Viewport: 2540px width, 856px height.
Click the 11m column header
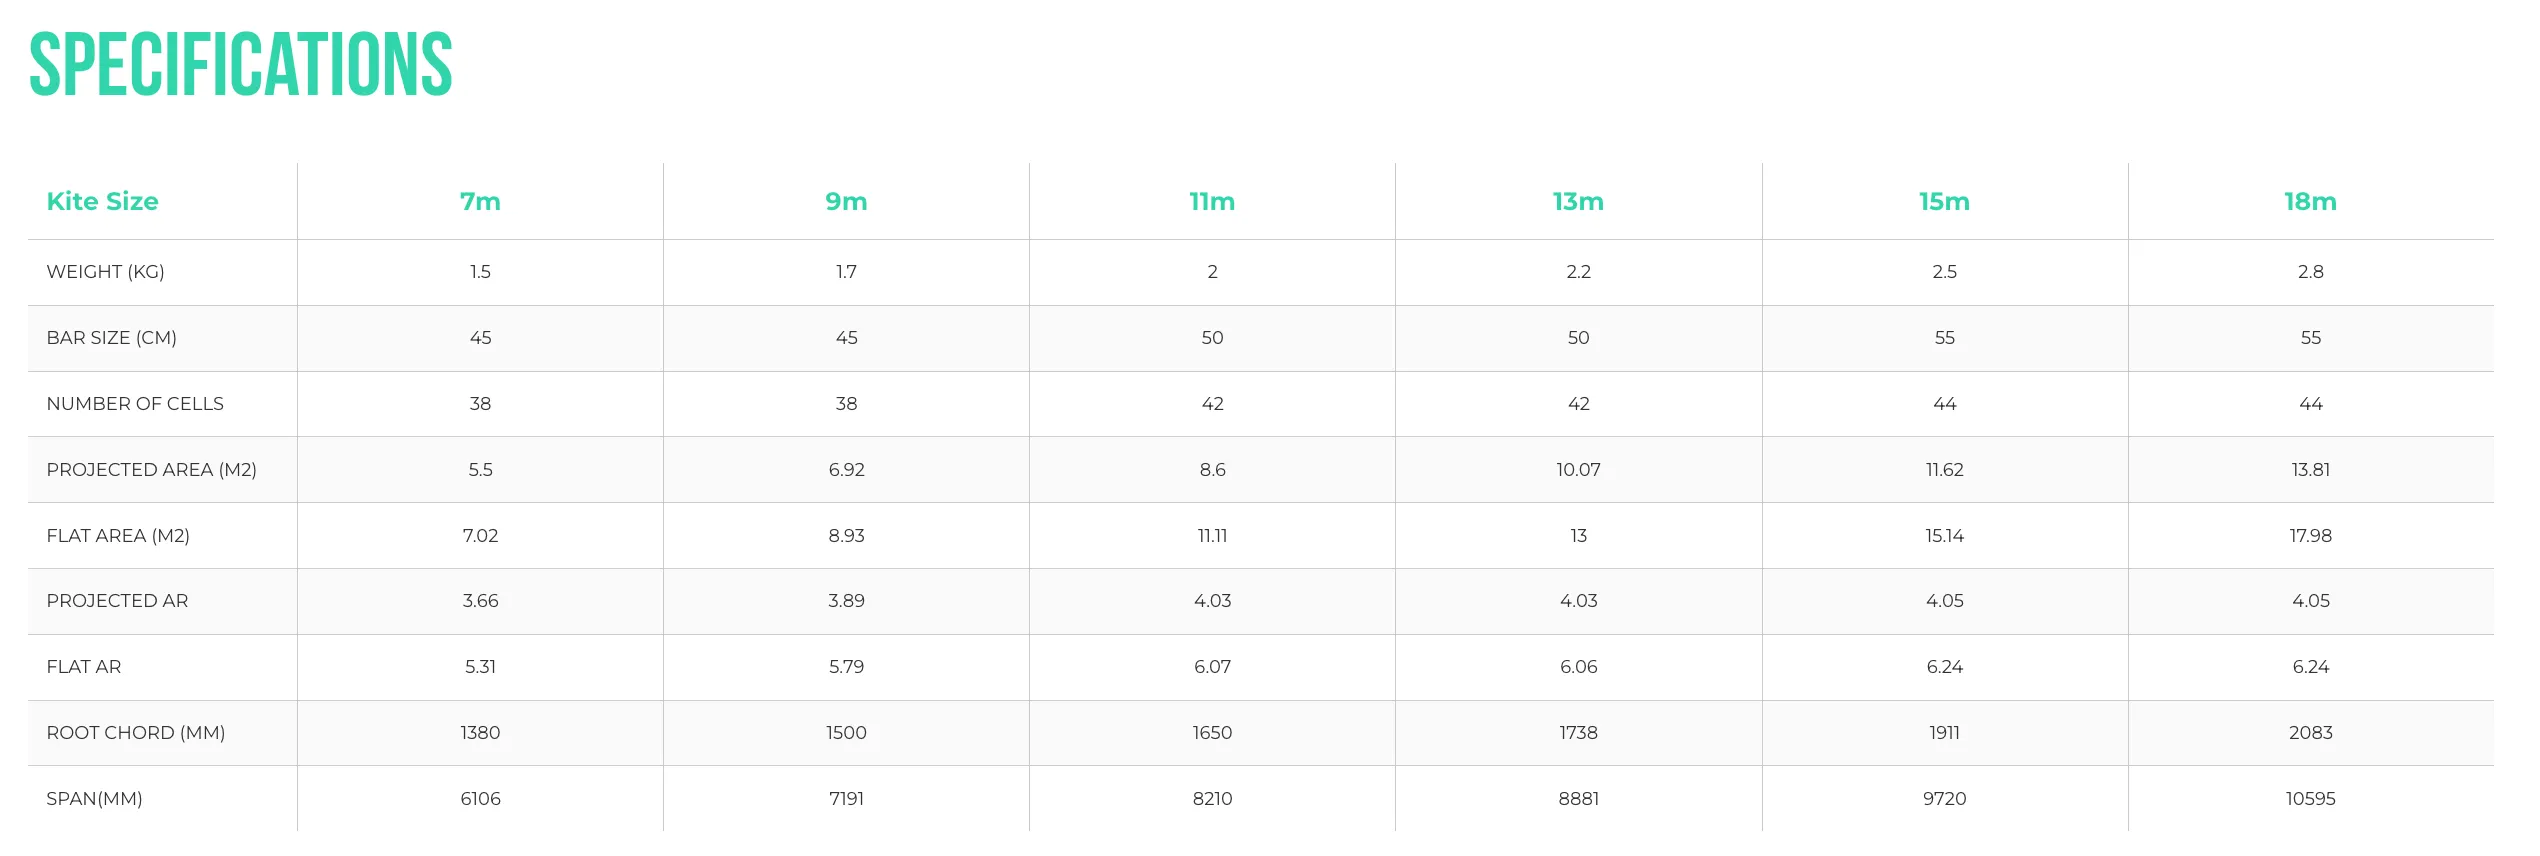pyautogui.click(x=1212, y=201)
